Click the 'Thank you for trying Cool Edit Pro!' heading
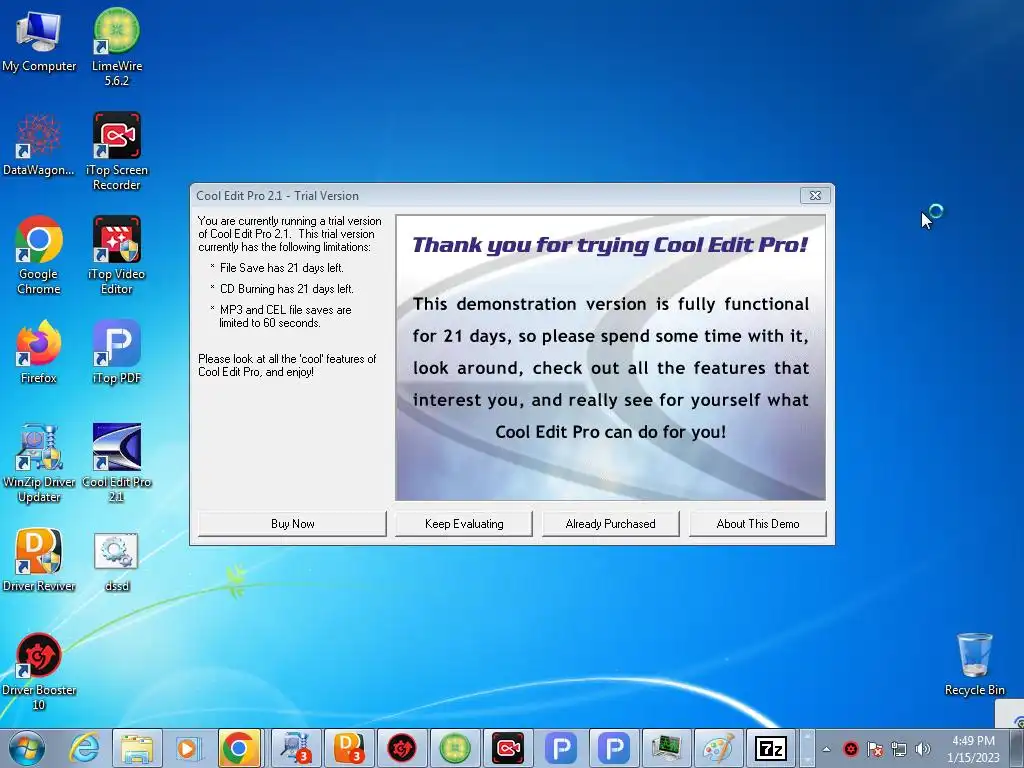1024x768 pixels. point(610,245)
